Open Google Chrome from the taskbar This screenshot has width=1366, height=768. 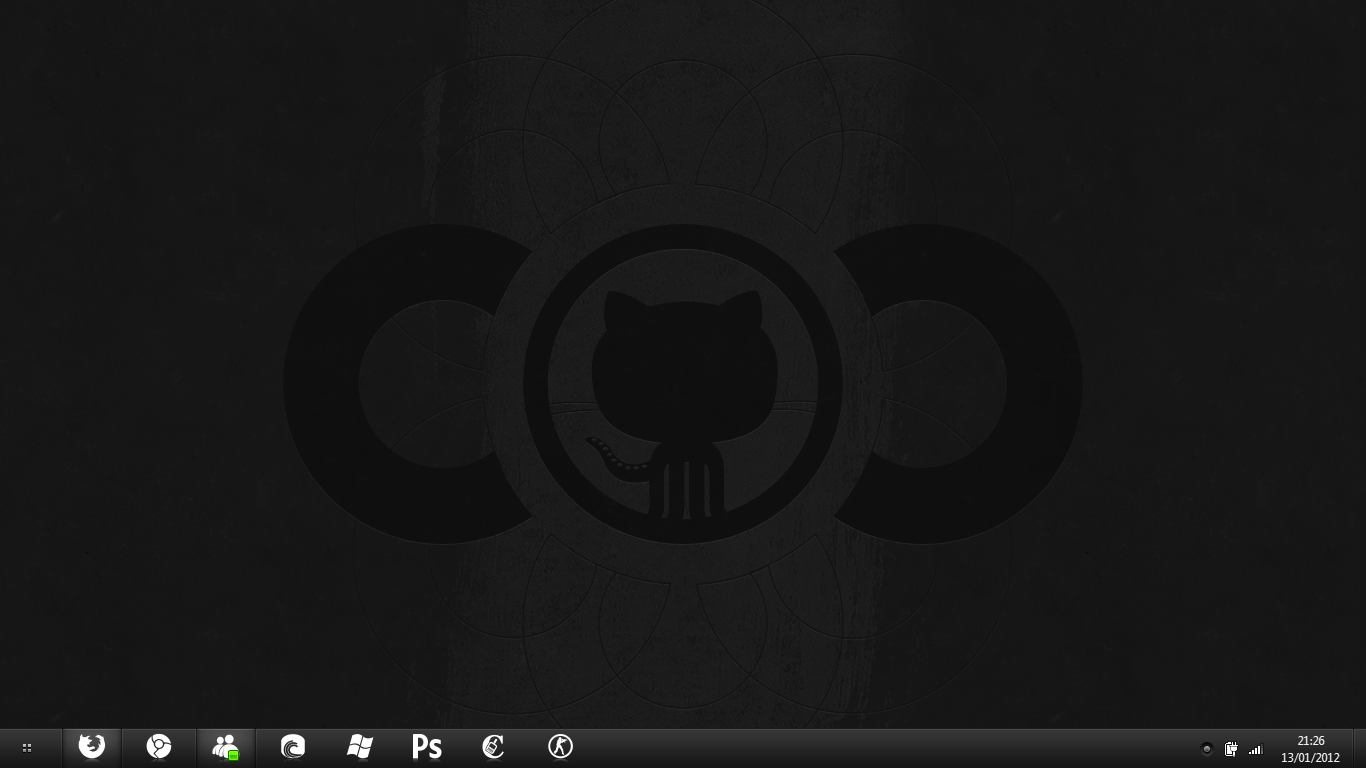point(159,747)
